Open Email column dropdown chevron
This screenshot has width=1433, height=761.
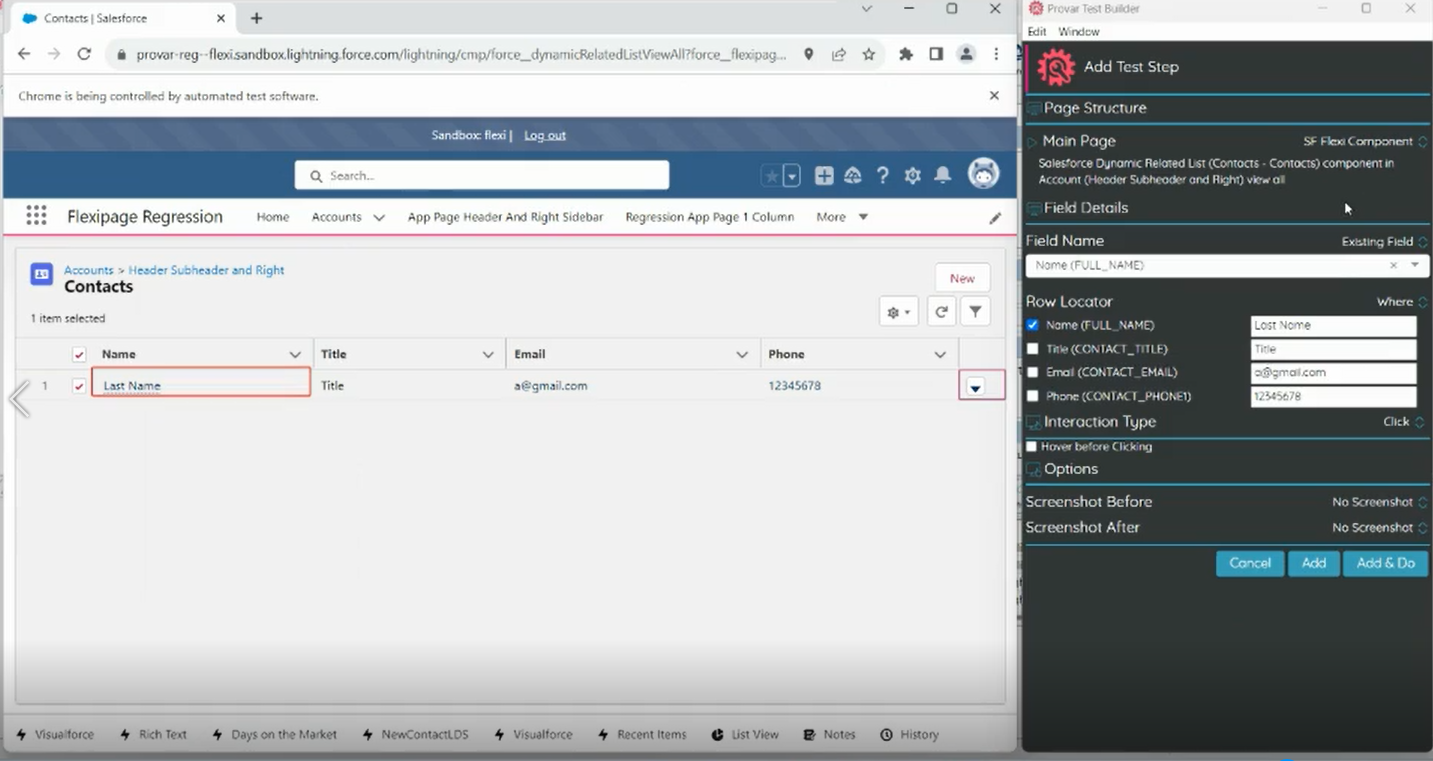click(x=742, y=355)
